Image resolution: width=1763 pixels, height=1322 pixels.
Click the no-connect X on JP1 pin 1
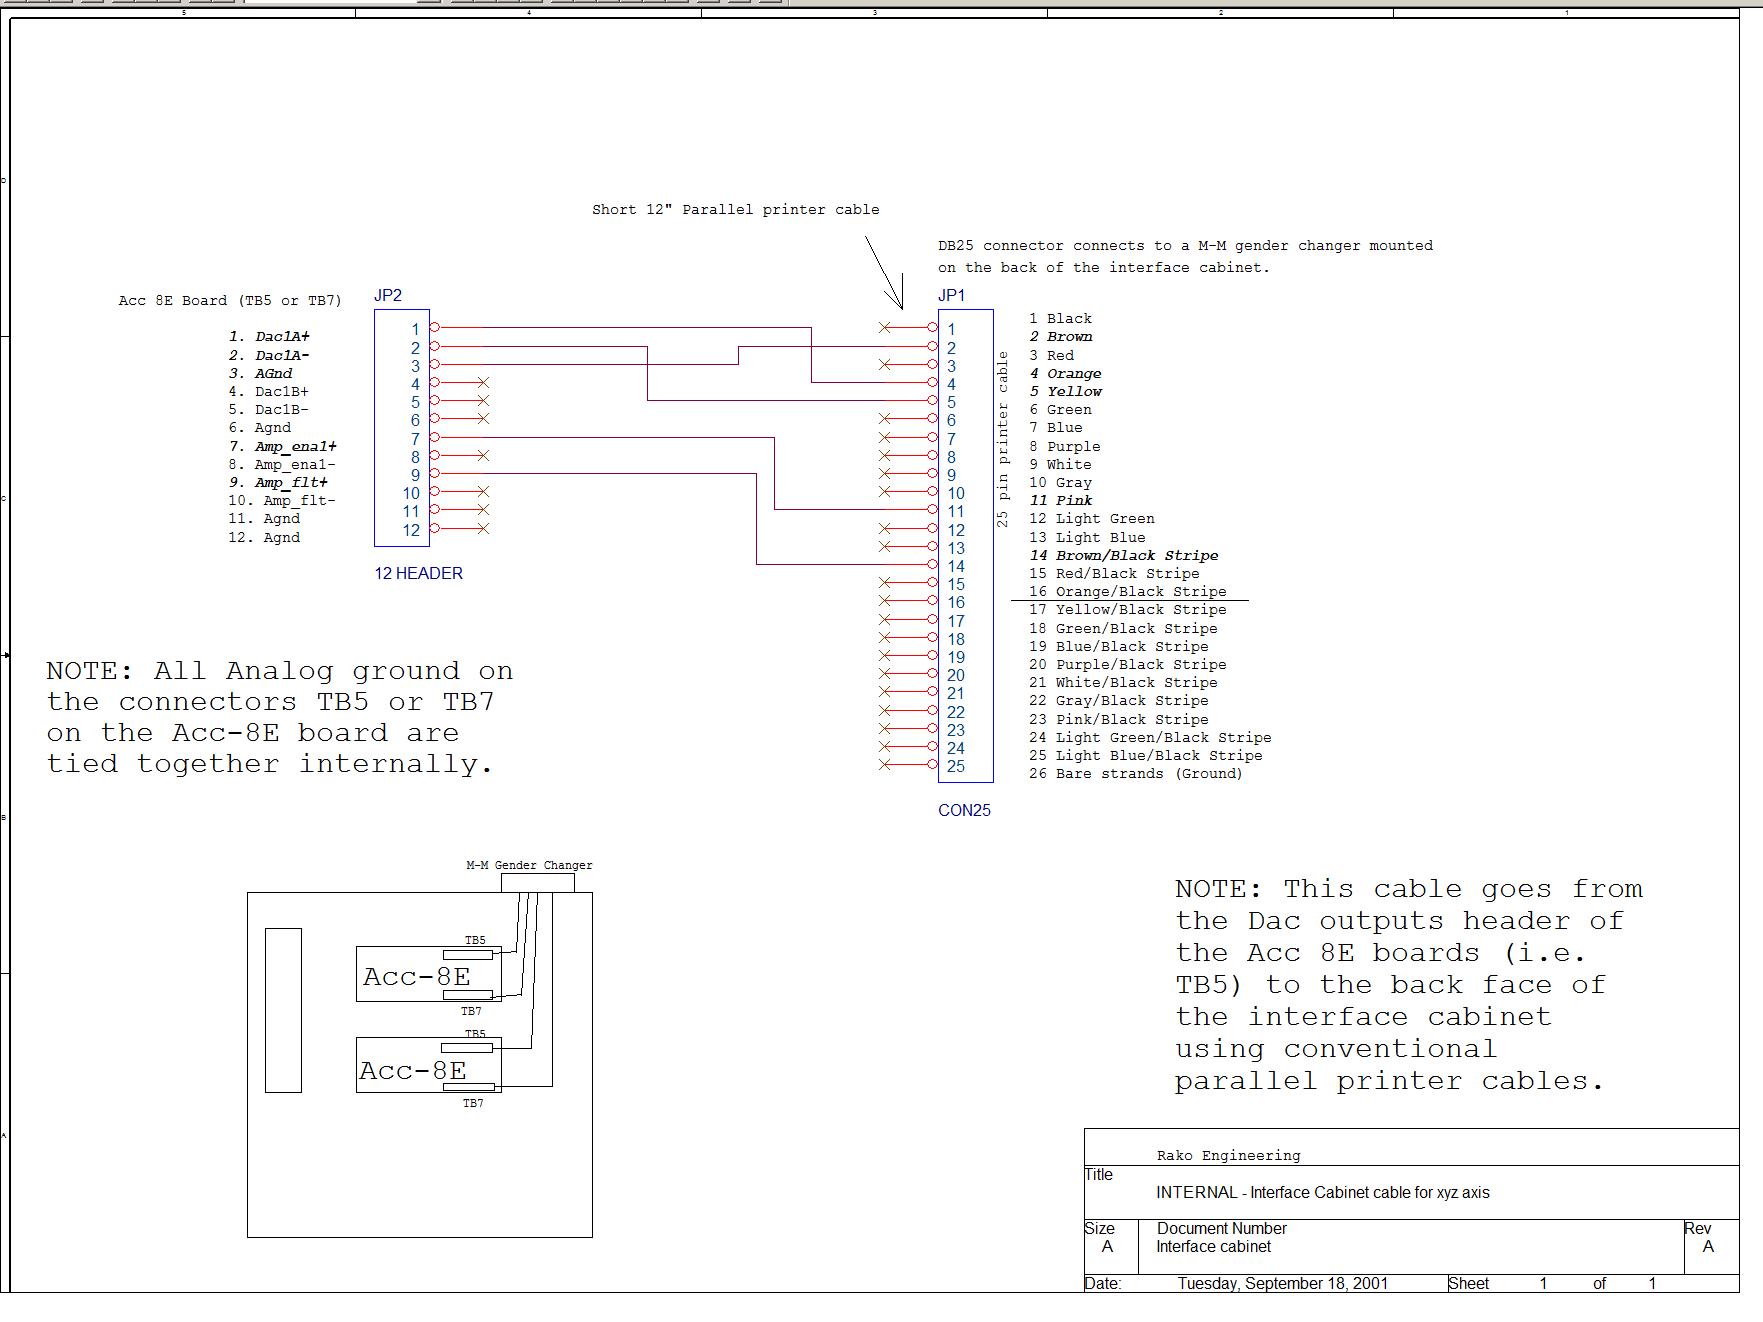(885, 328)
